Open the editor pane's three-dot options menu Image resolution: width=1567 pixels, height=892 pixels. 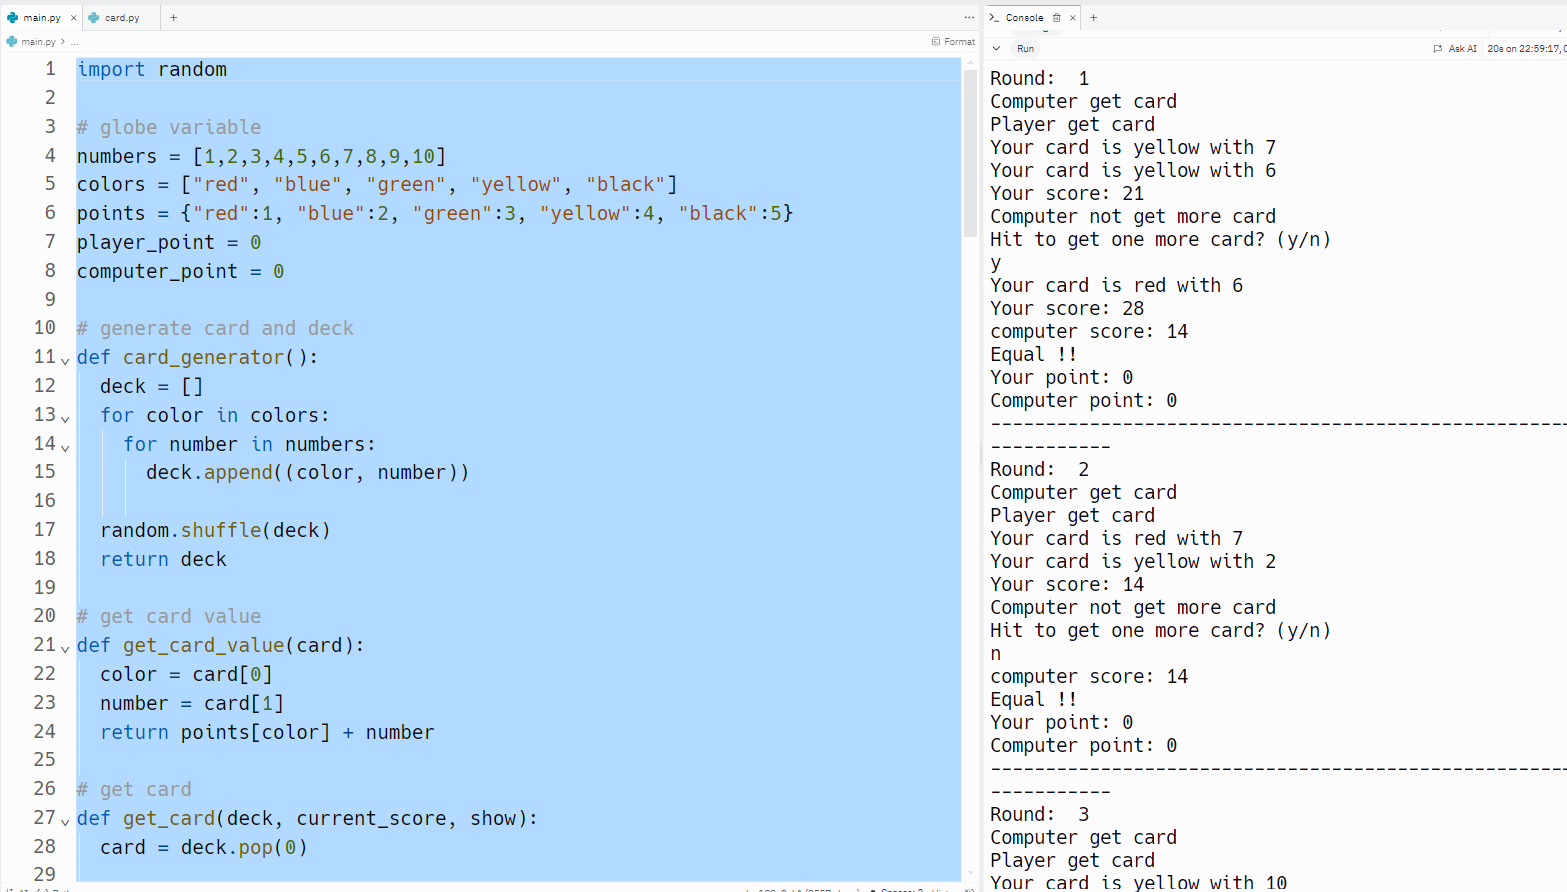coord(969,18)
